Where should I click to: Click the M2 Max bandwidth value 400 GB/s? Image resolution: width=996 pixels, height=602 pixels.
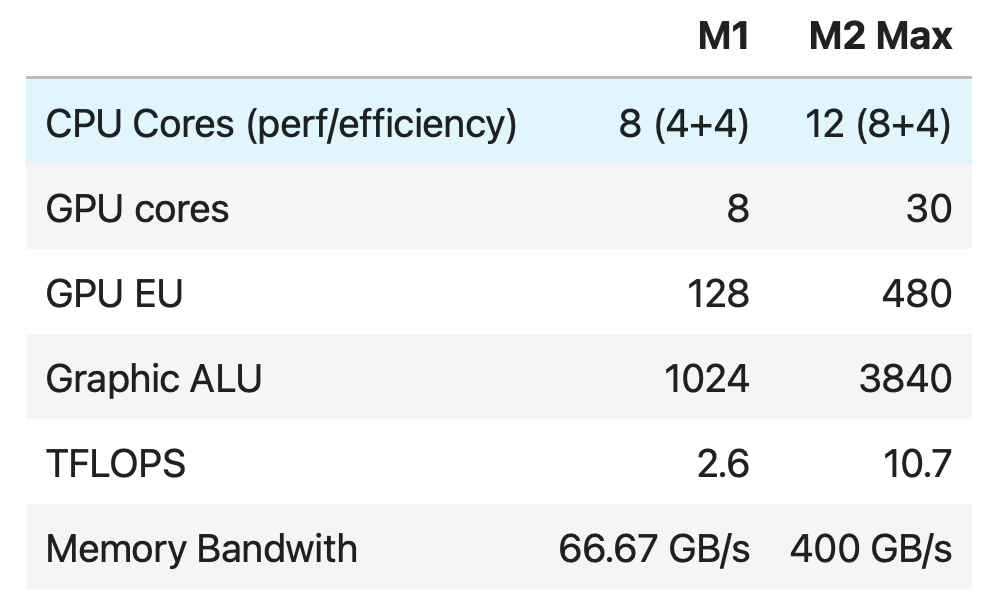pyautogui.click(x=870, y=549)
